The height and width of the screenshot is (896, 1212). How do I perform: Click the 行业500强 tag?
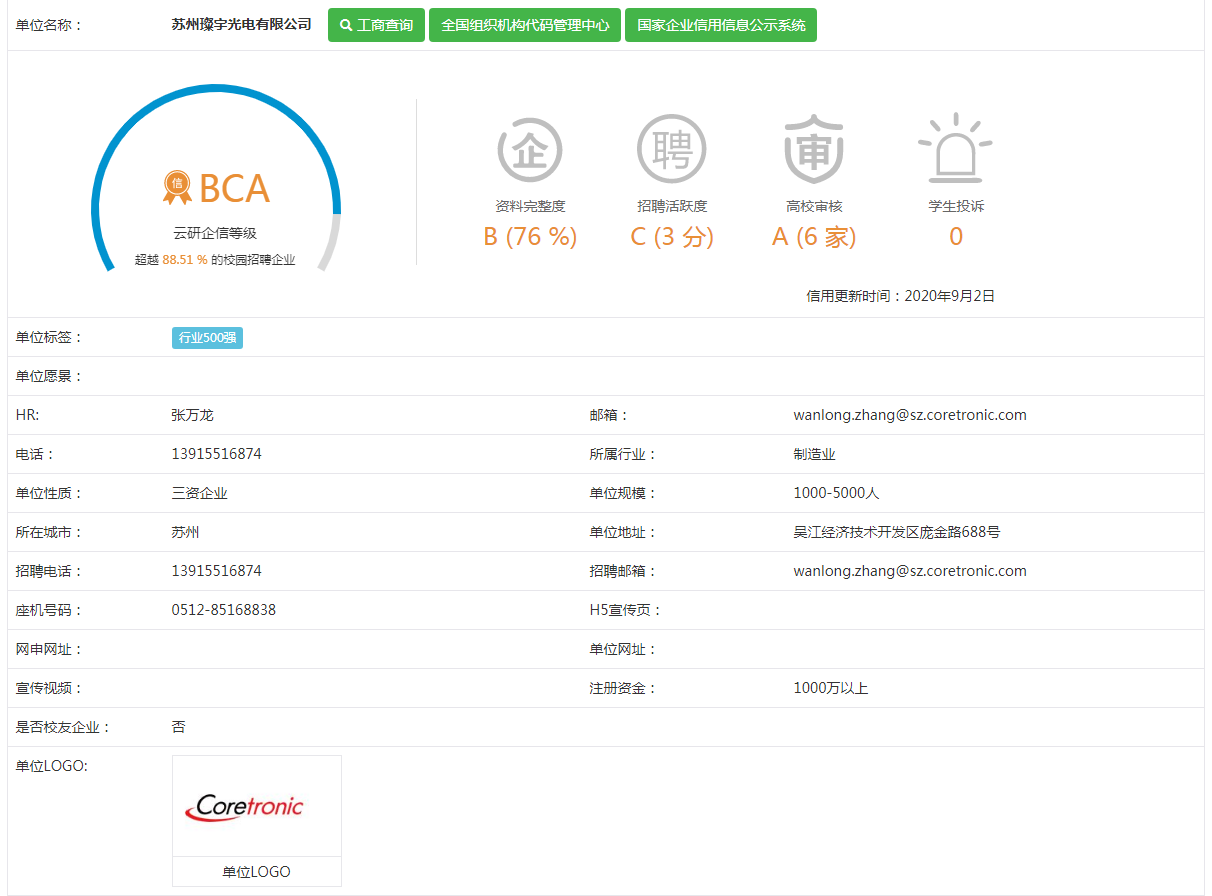click(207, 338)
